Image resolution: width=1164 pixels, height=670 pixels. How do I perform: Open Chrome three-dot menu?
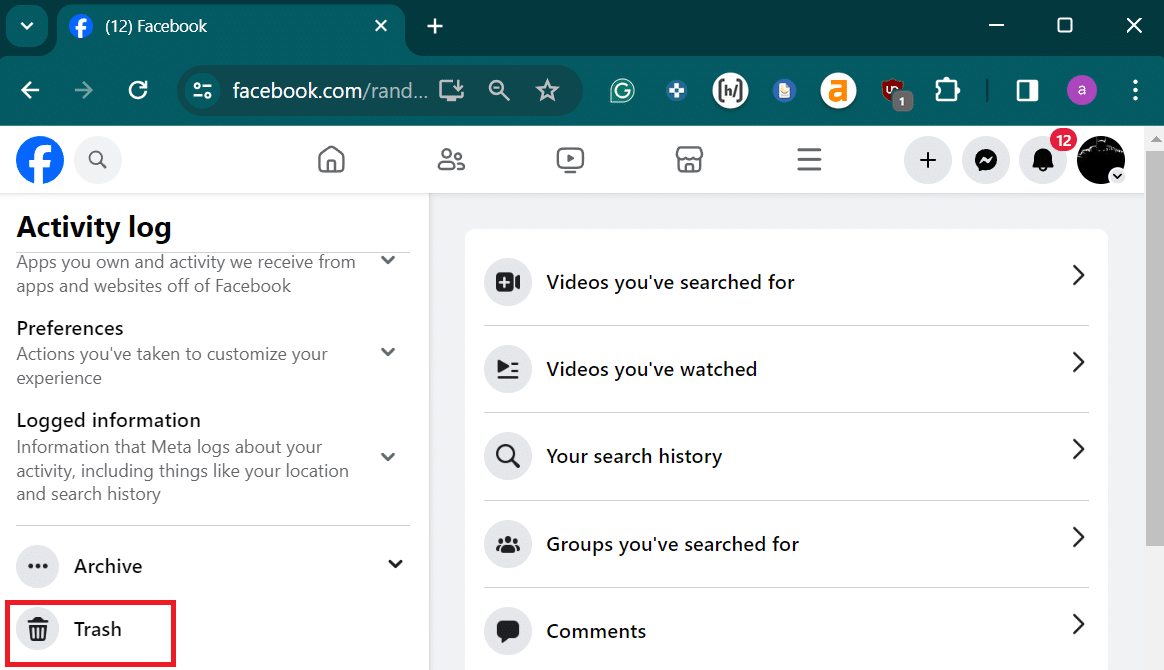click(1135, 91)
